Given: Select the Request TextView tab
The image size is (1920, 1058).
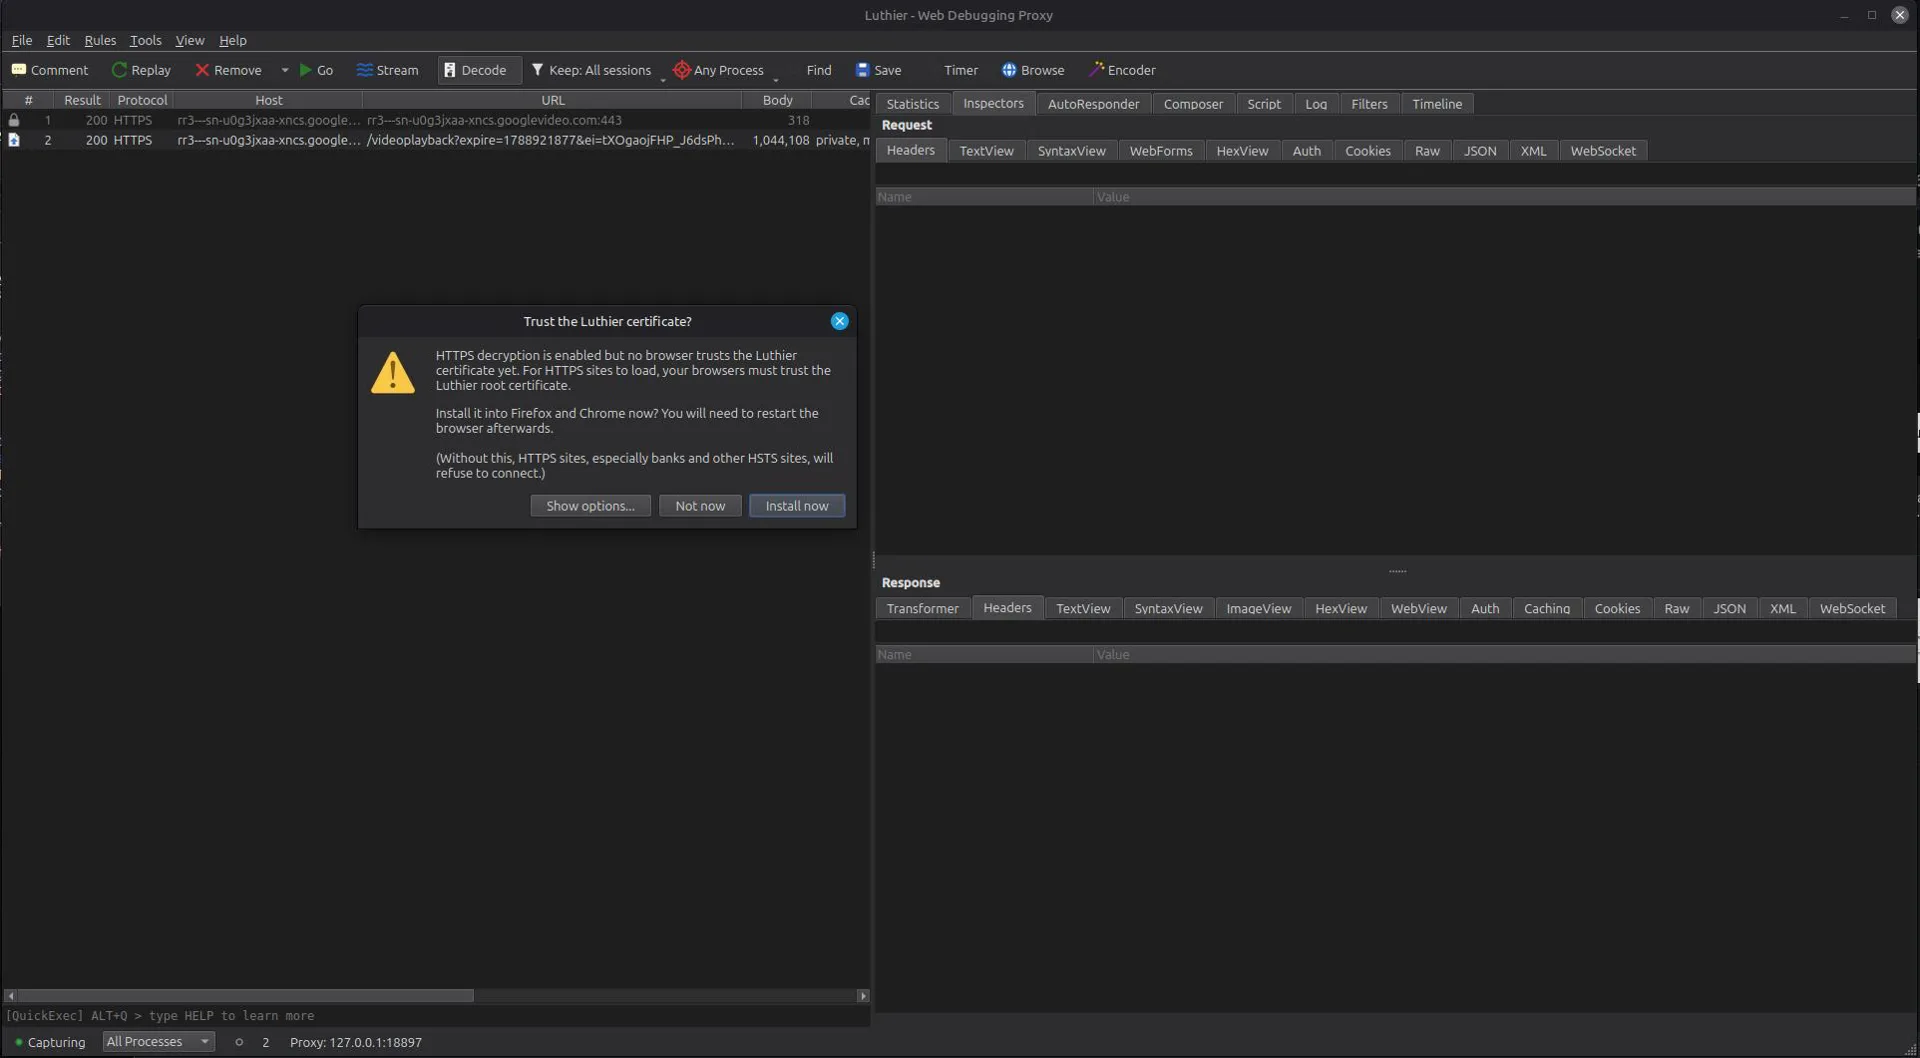Looking at the screenshot, I should pos(986,151).
